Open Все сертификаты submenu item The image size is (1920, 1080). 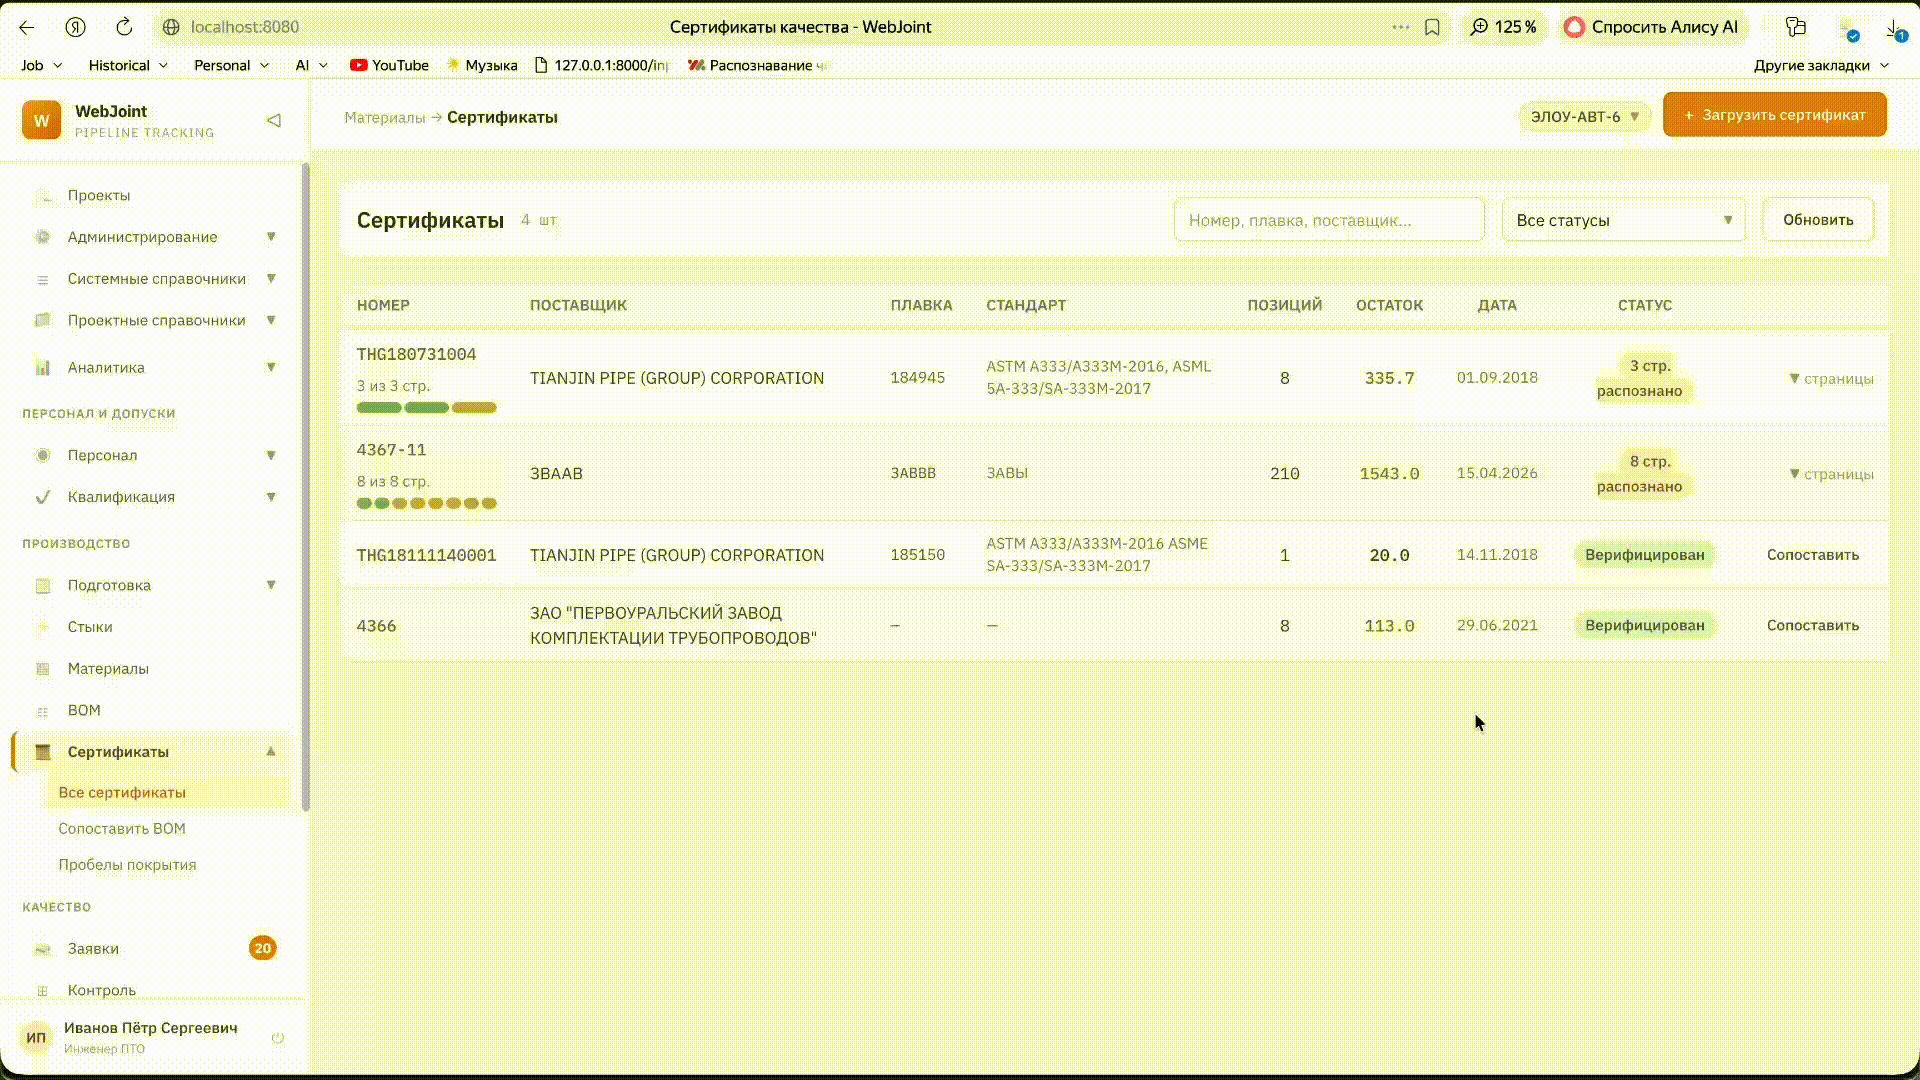pyautogui.click(x=165, y=792)
